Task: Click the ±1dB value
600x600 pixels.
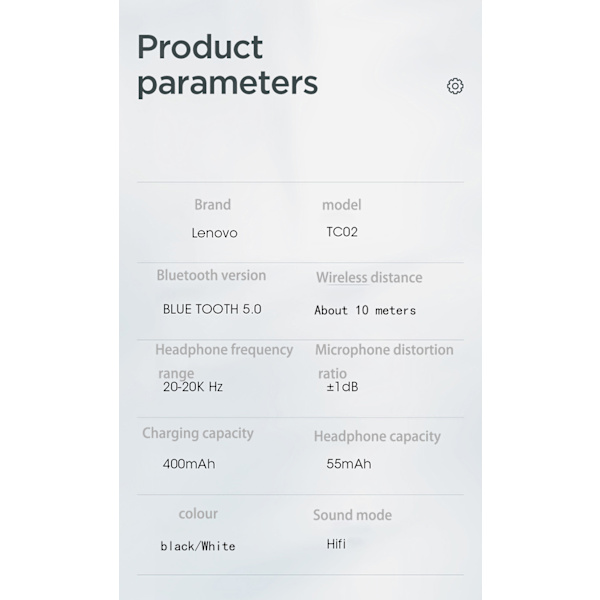Action: [342, 387]
